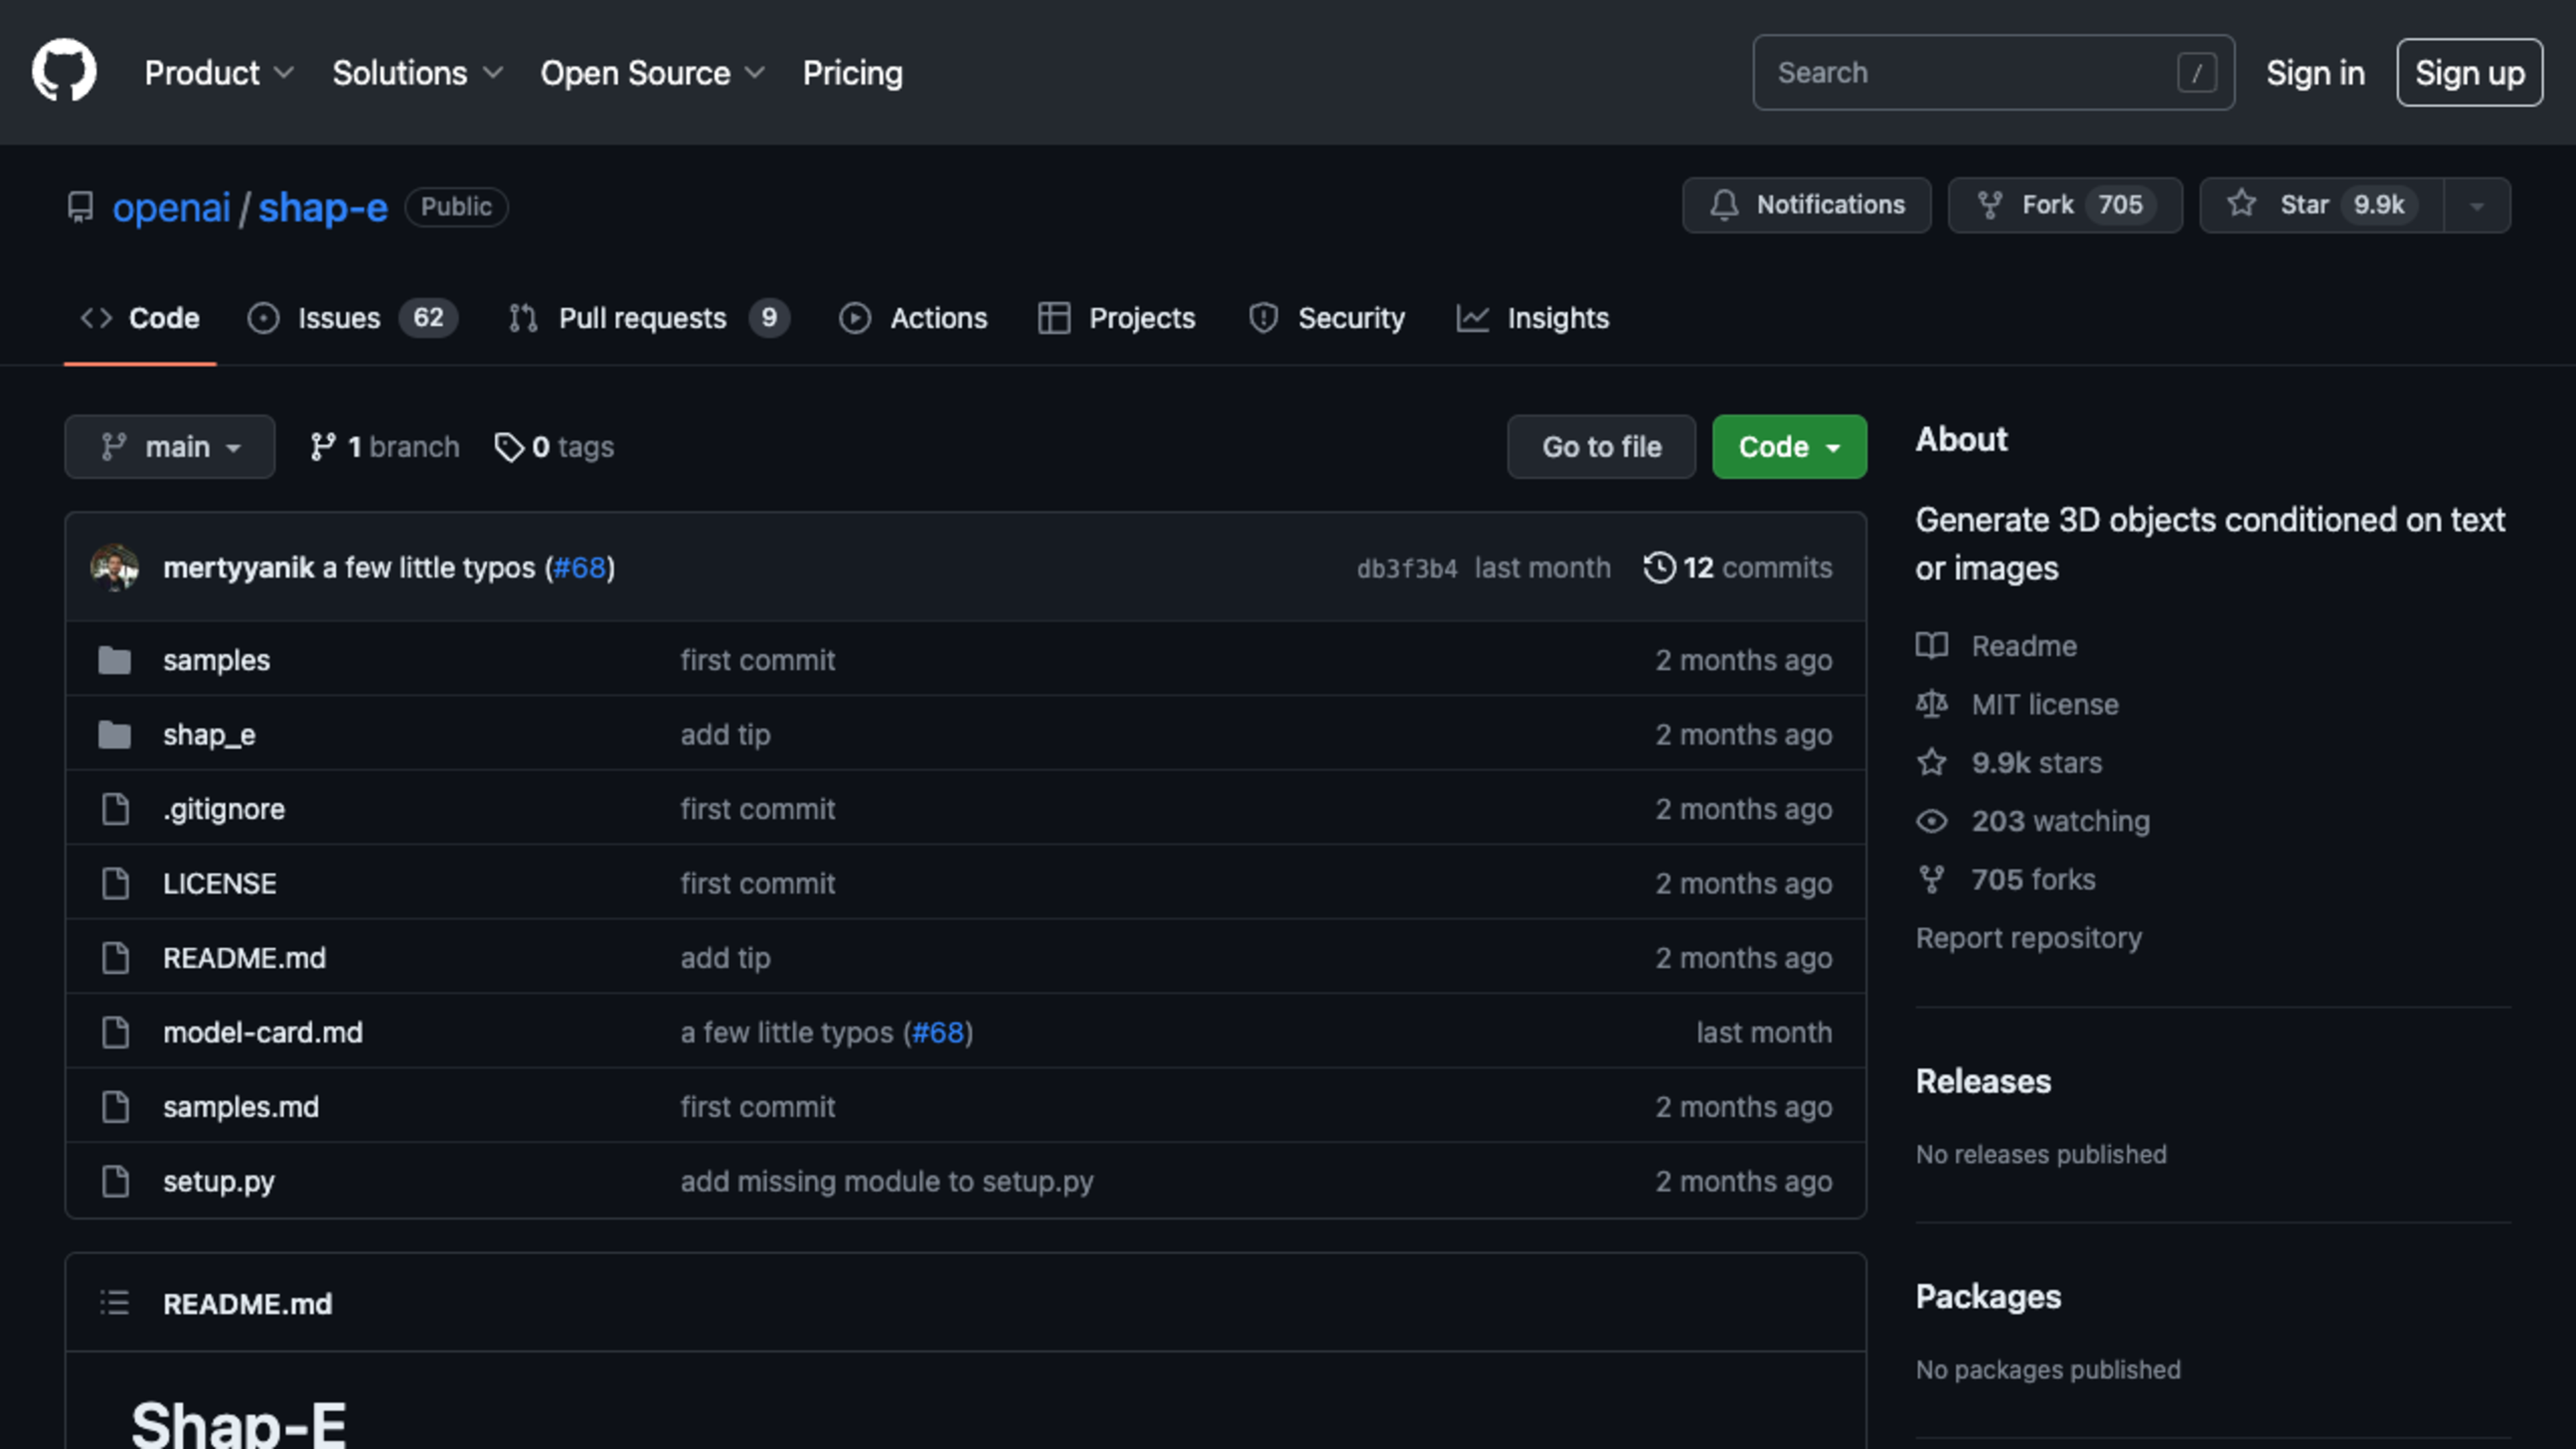Open the shap-e repository link
The image size is (2576, 1449).
pyautogui.click(x=323, y=207)
